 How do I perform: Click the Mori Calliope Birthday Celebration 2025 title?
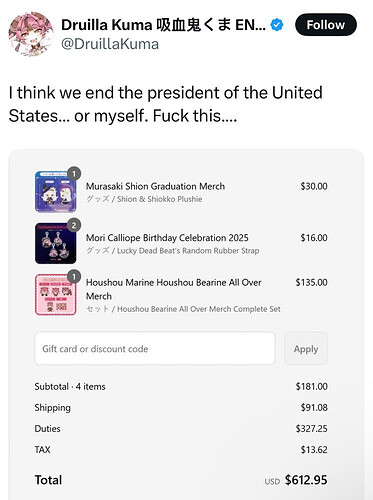(167, 238)
